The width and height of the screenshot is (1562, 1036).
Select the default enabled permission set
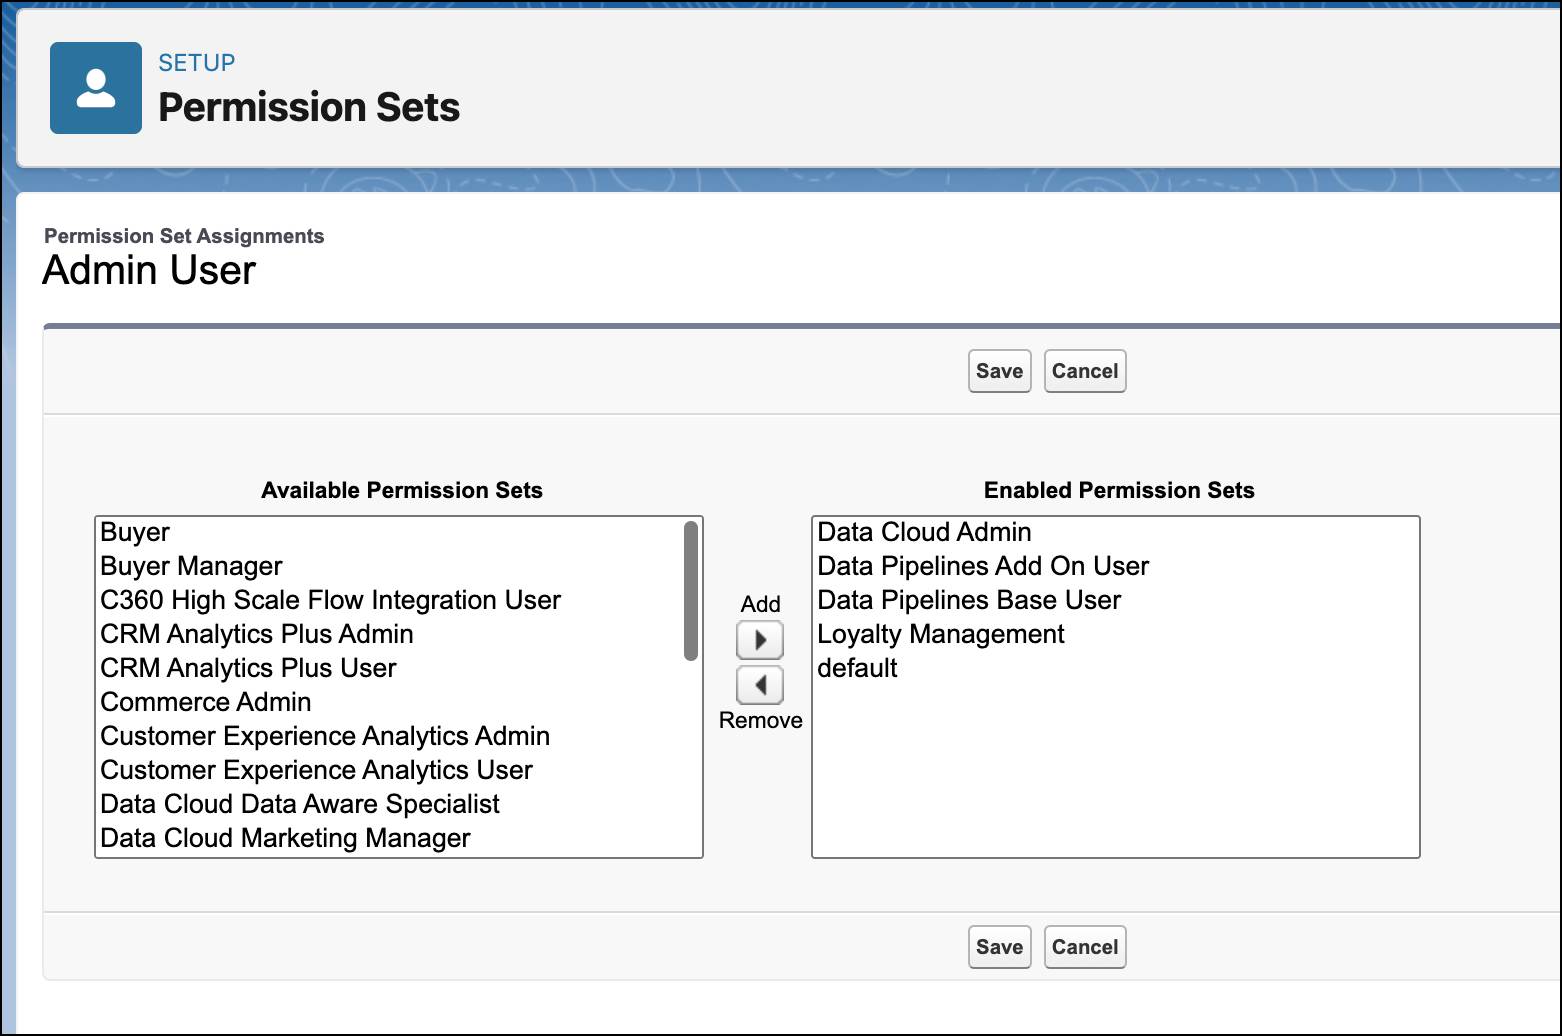[1116, 668]
